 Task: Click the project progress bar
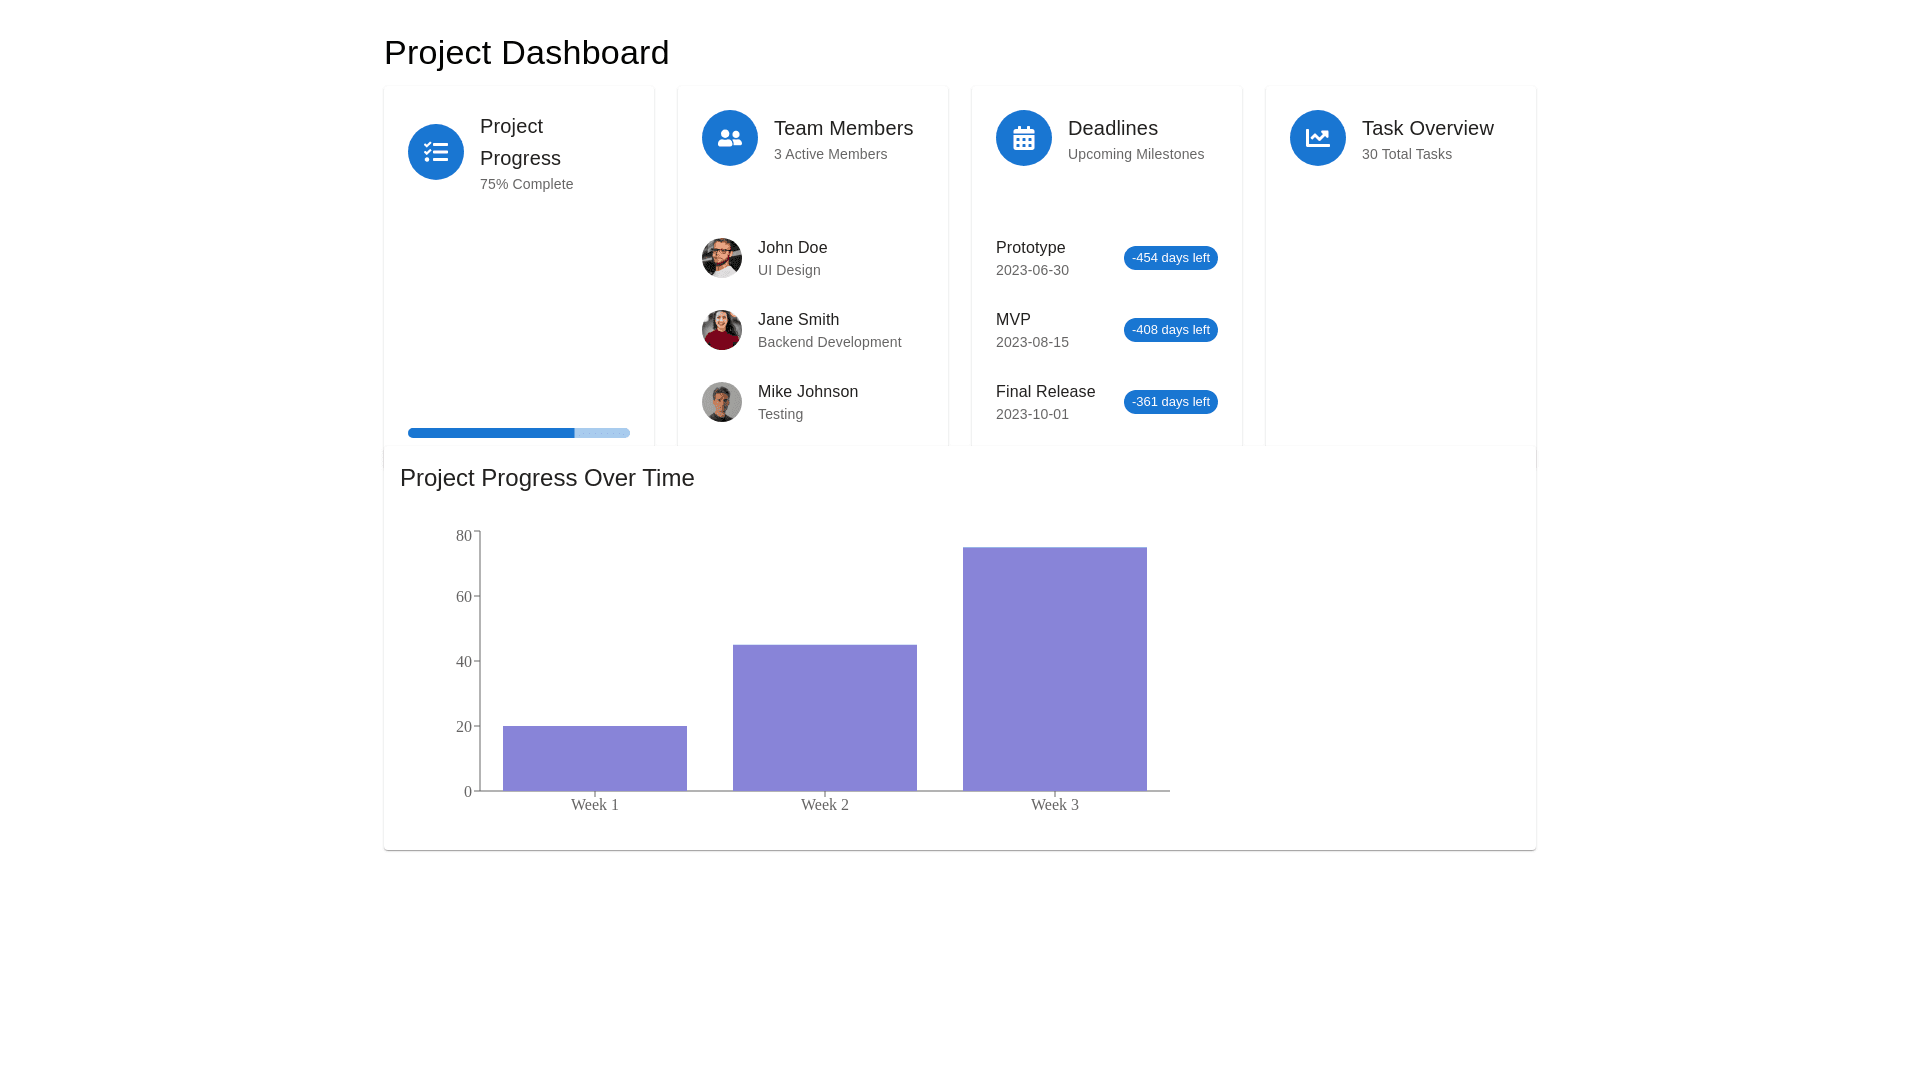[518, 433]
